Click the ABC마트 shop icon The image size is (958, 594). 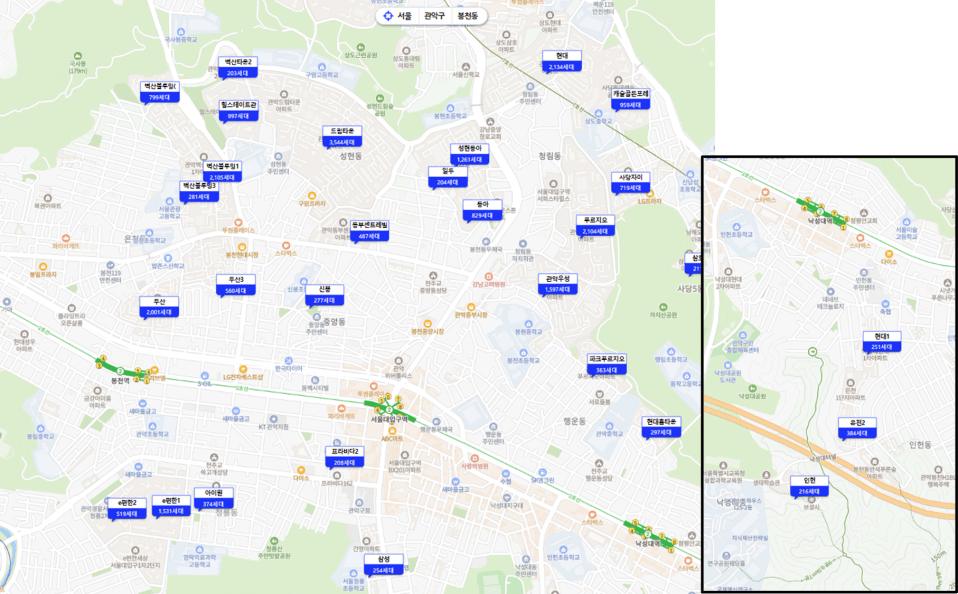coord(392,431)
